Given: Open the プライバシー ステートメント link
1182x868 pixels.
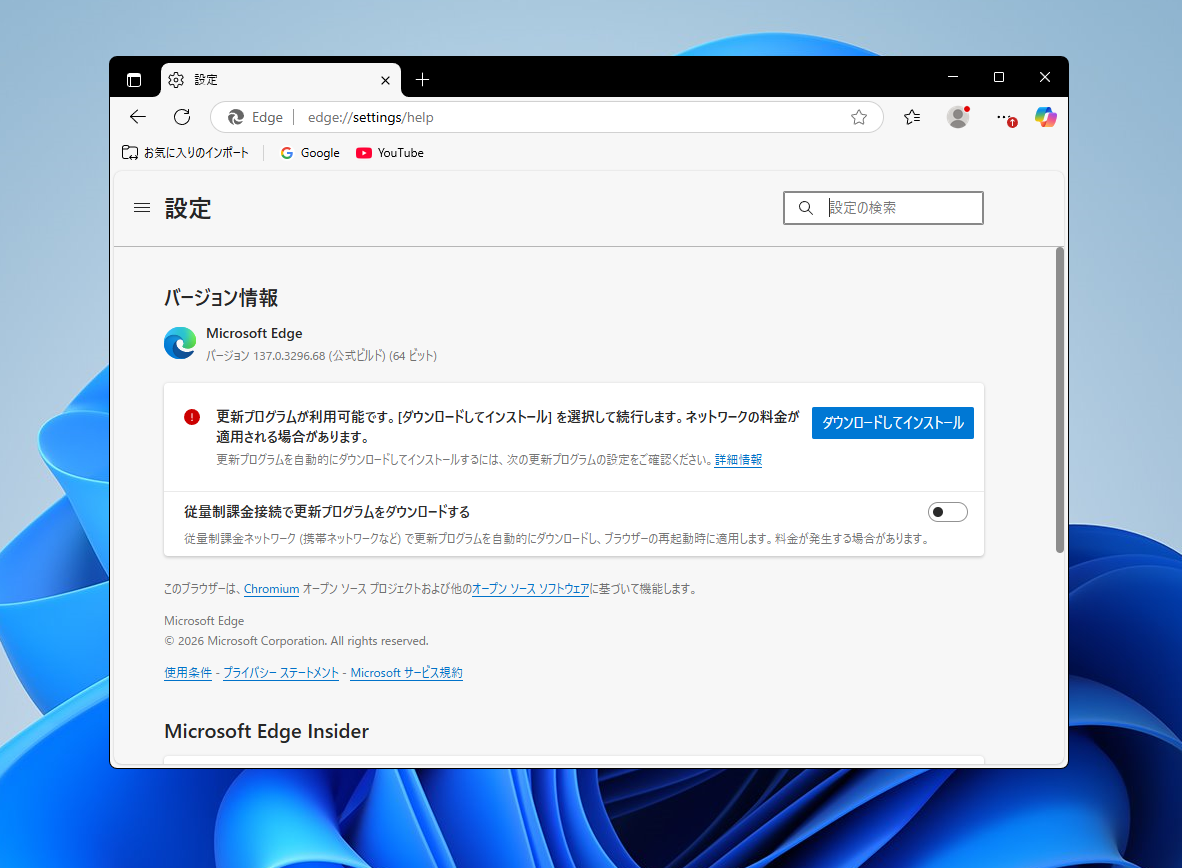Looking at the screenshot, I should point(280,673).
